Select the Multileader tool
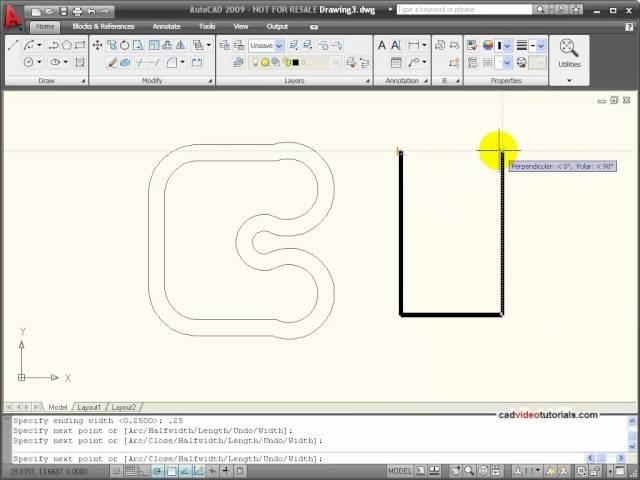The image size is (640, 480). [x=413, y=62]
